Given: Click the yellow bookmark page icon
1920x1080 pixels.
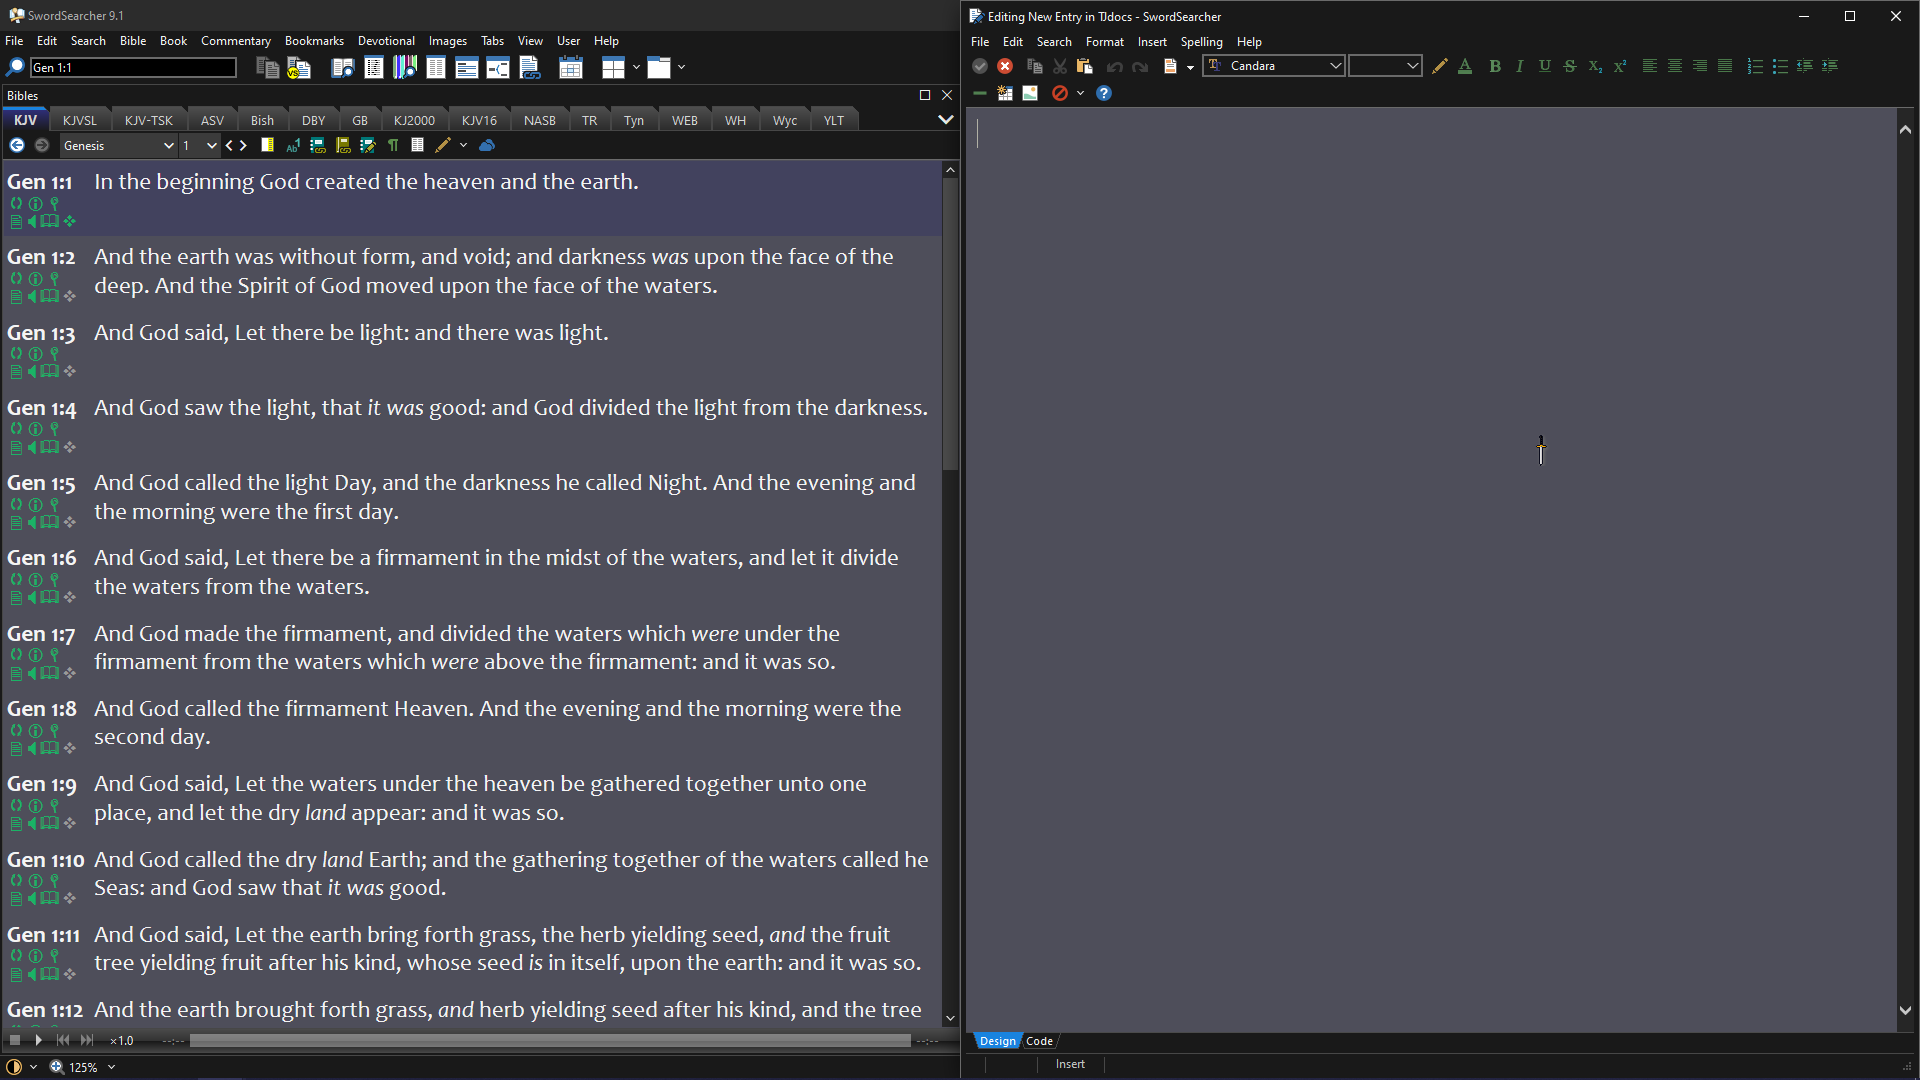Looking at the screenshot, I should 267,146.
